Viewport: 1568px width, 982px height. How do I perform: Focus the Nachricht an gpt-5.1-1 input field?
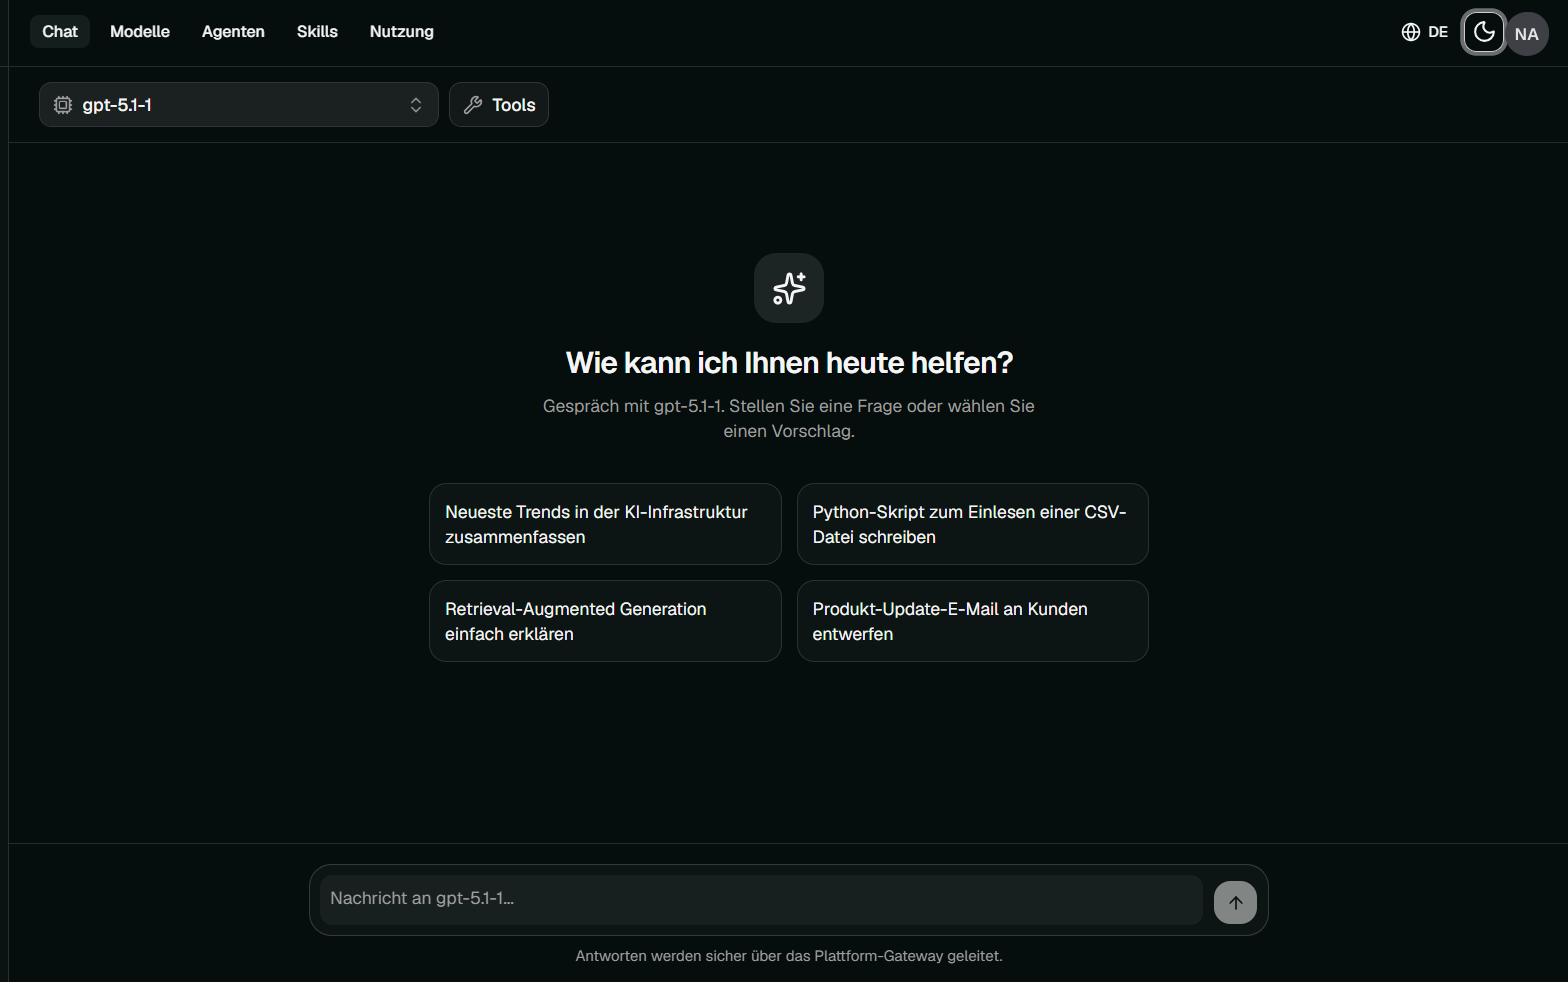point(761,900)
